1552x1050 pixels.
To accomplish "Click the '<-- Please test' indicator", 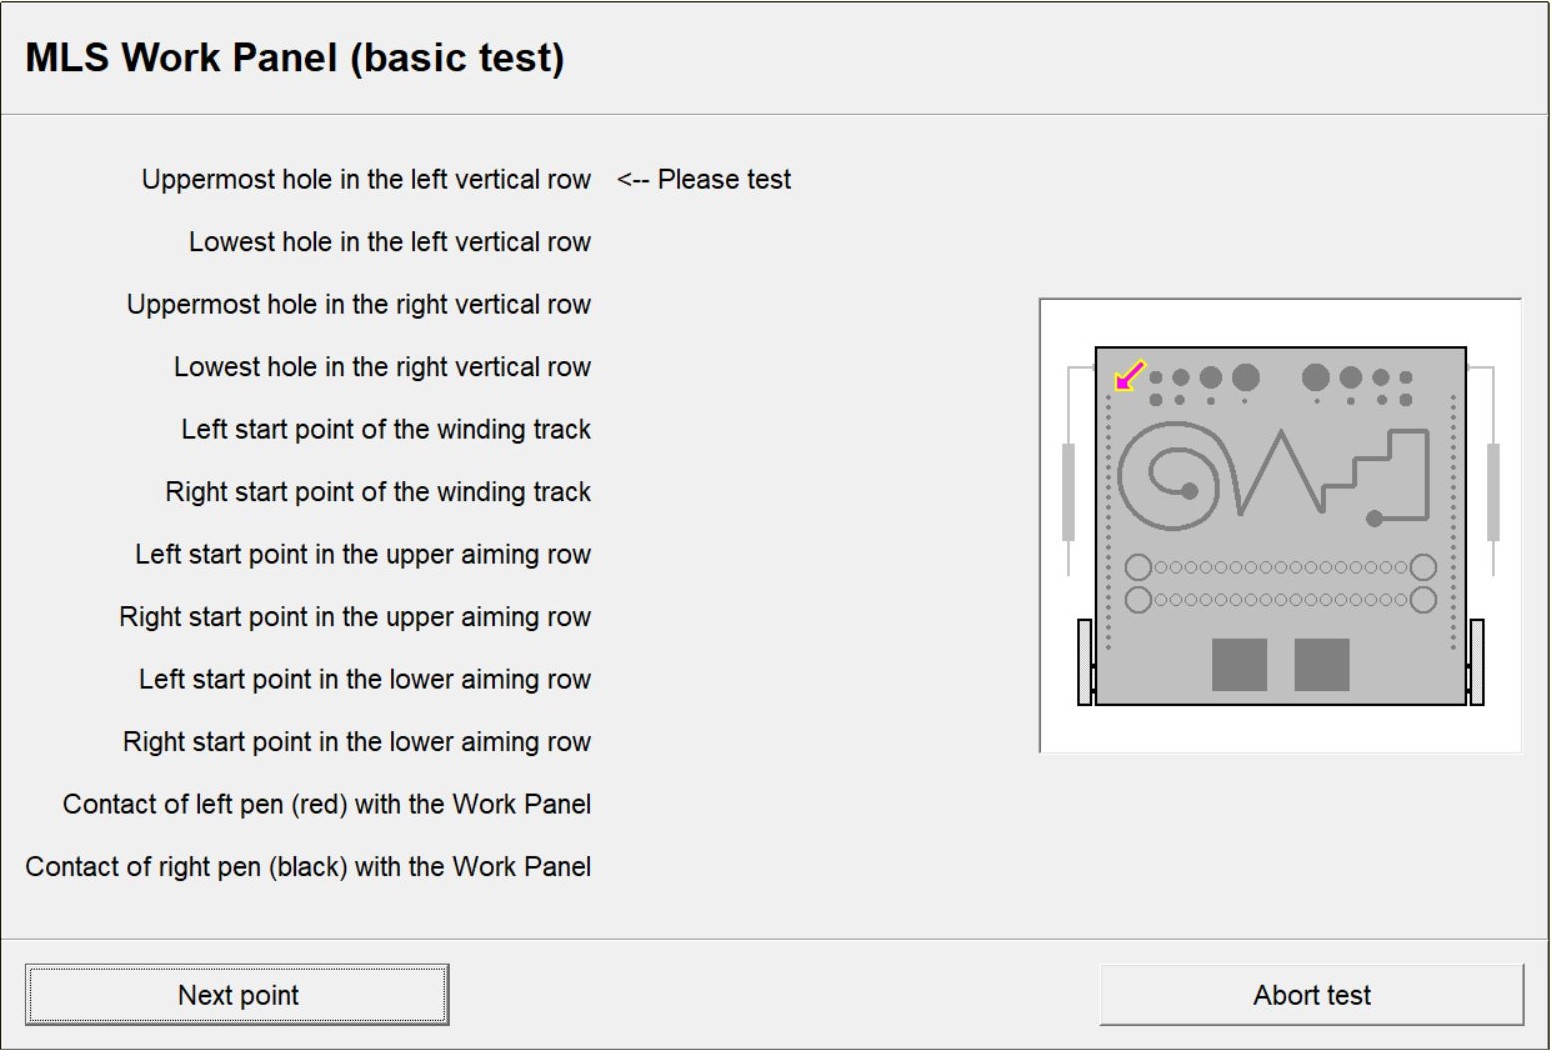I will 704,180.
